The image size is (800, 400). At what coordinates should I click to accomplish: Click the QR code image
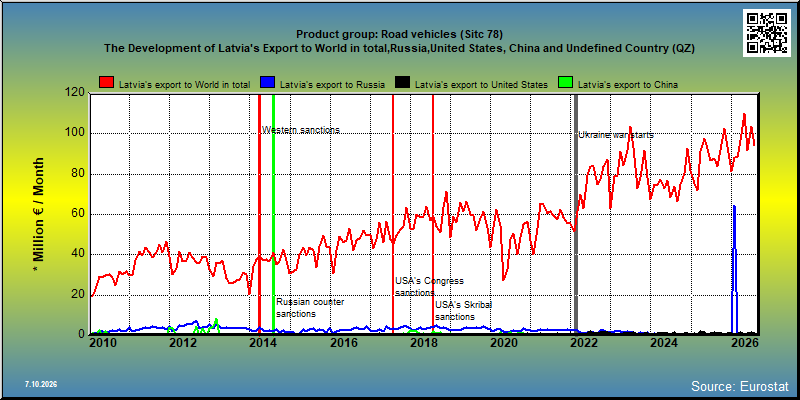pos(769,33)
